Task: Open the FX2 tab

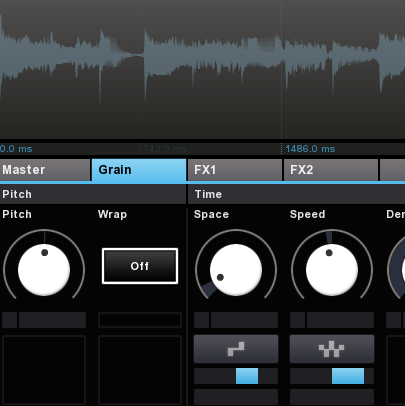Action: coord(331,170)
